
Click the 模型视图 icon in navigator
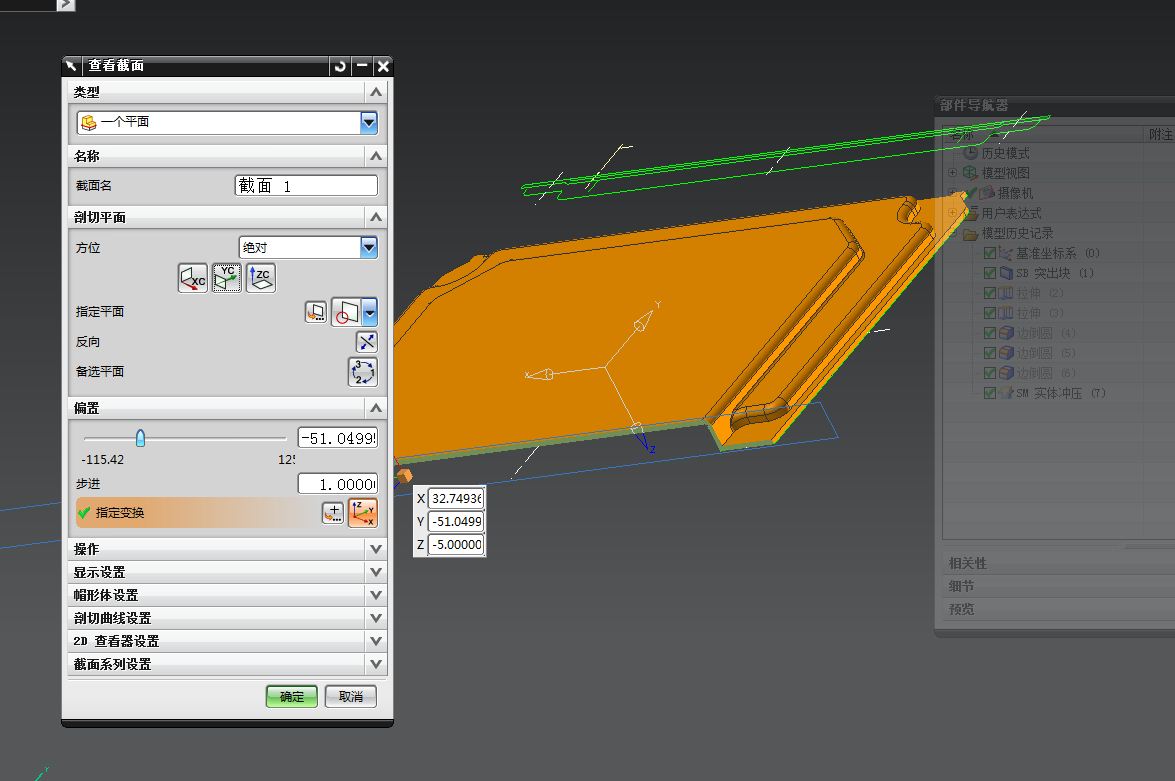click(x=970, y=172)
